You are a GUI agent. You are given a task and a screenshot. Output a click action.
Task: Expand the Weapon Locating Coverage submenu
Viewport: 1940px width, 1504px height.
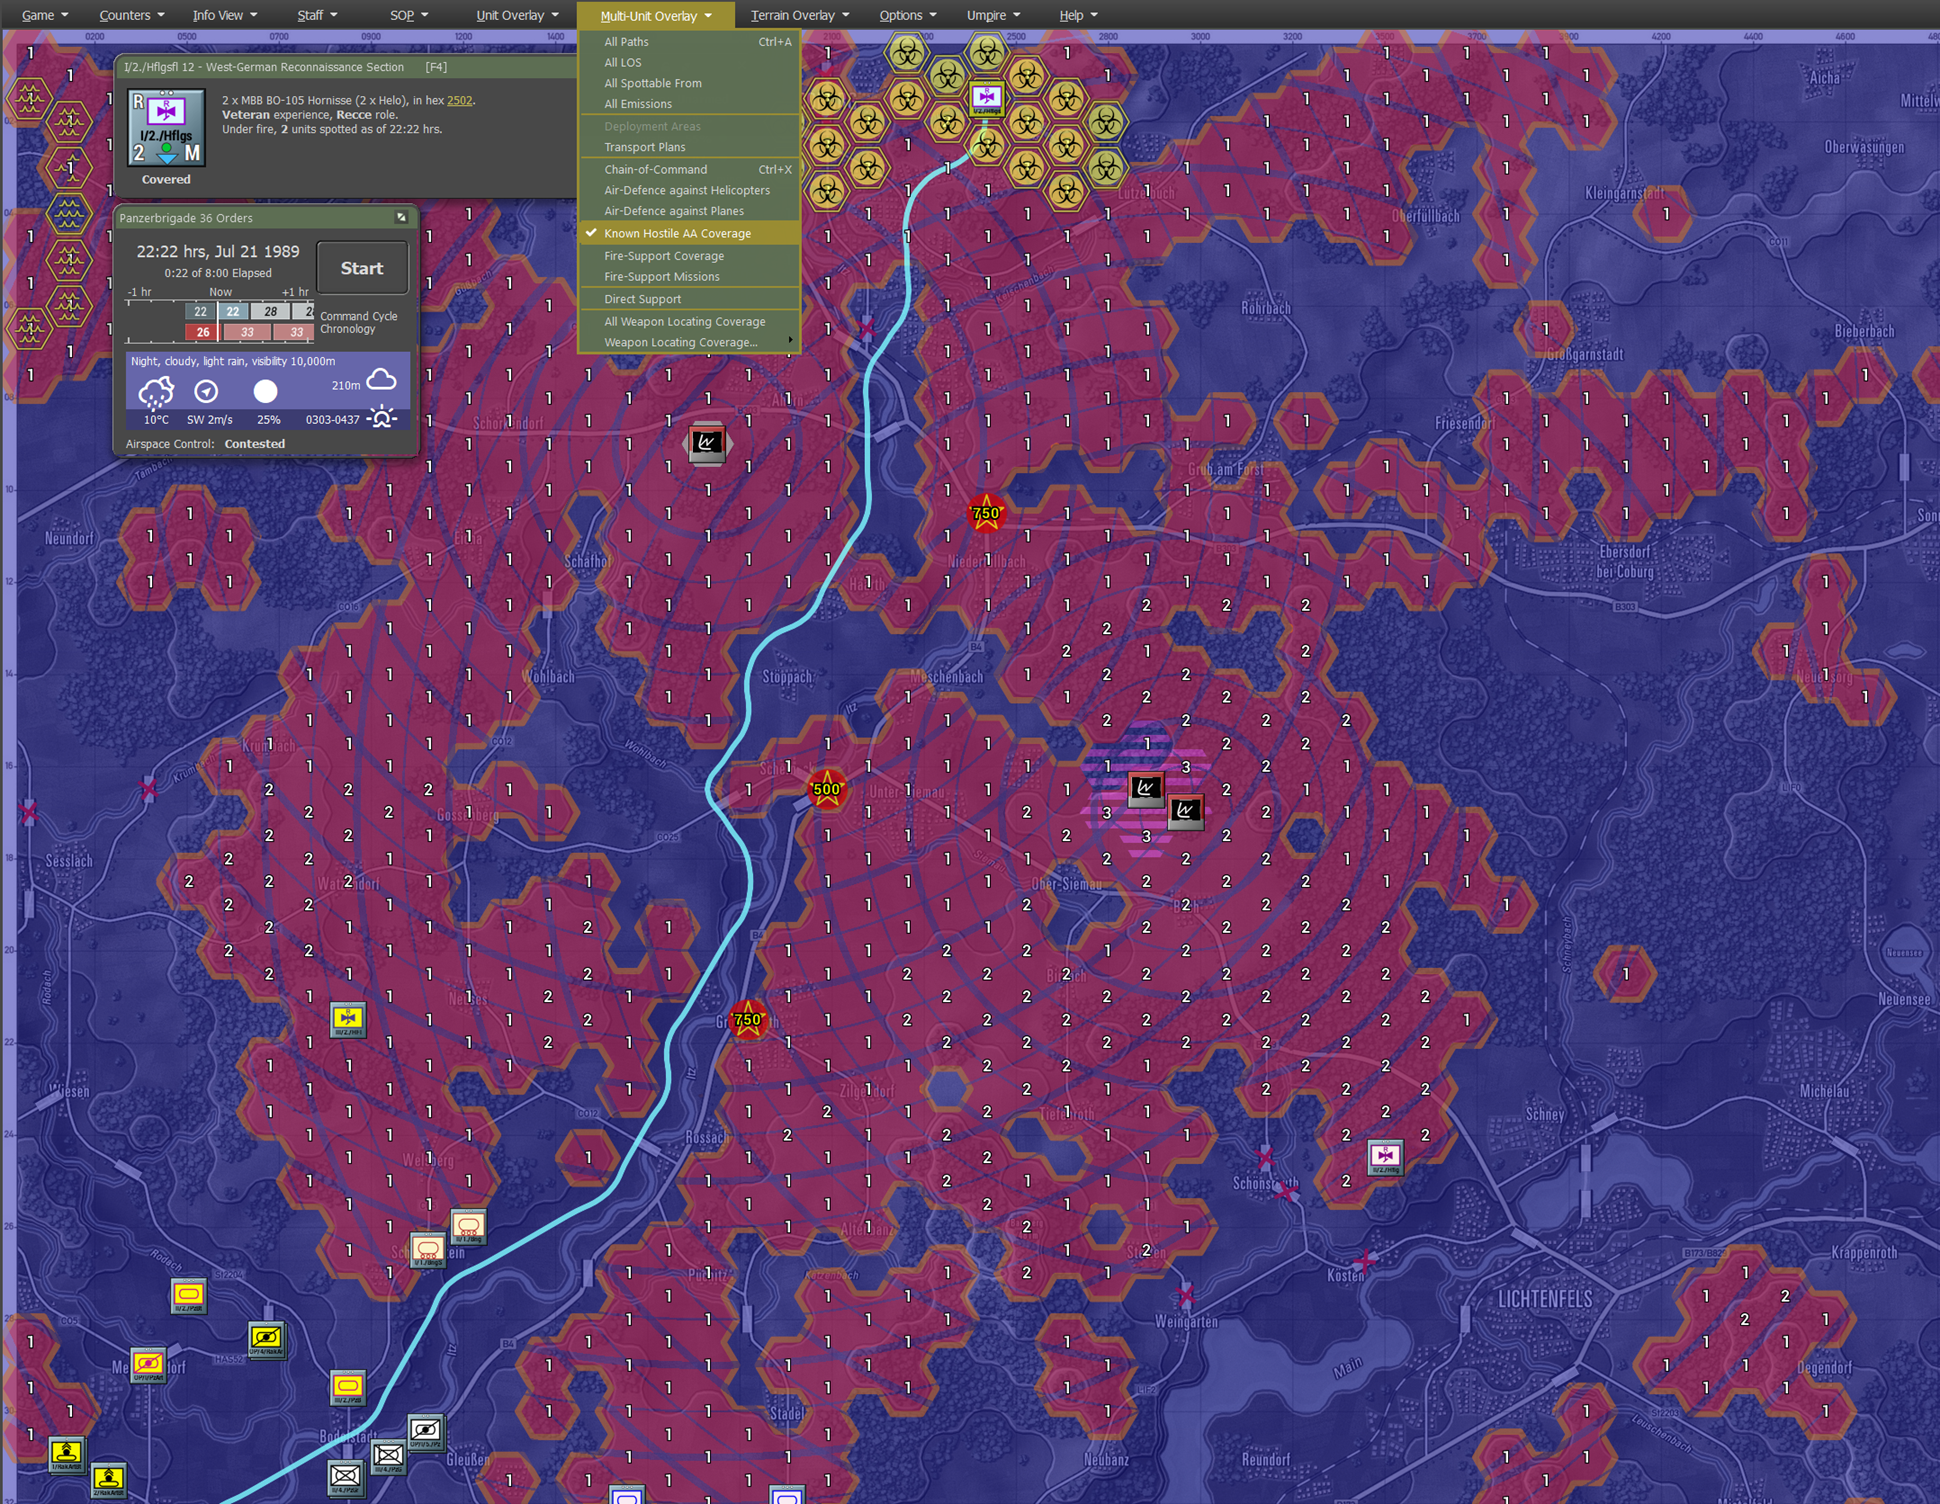(680, 342)
